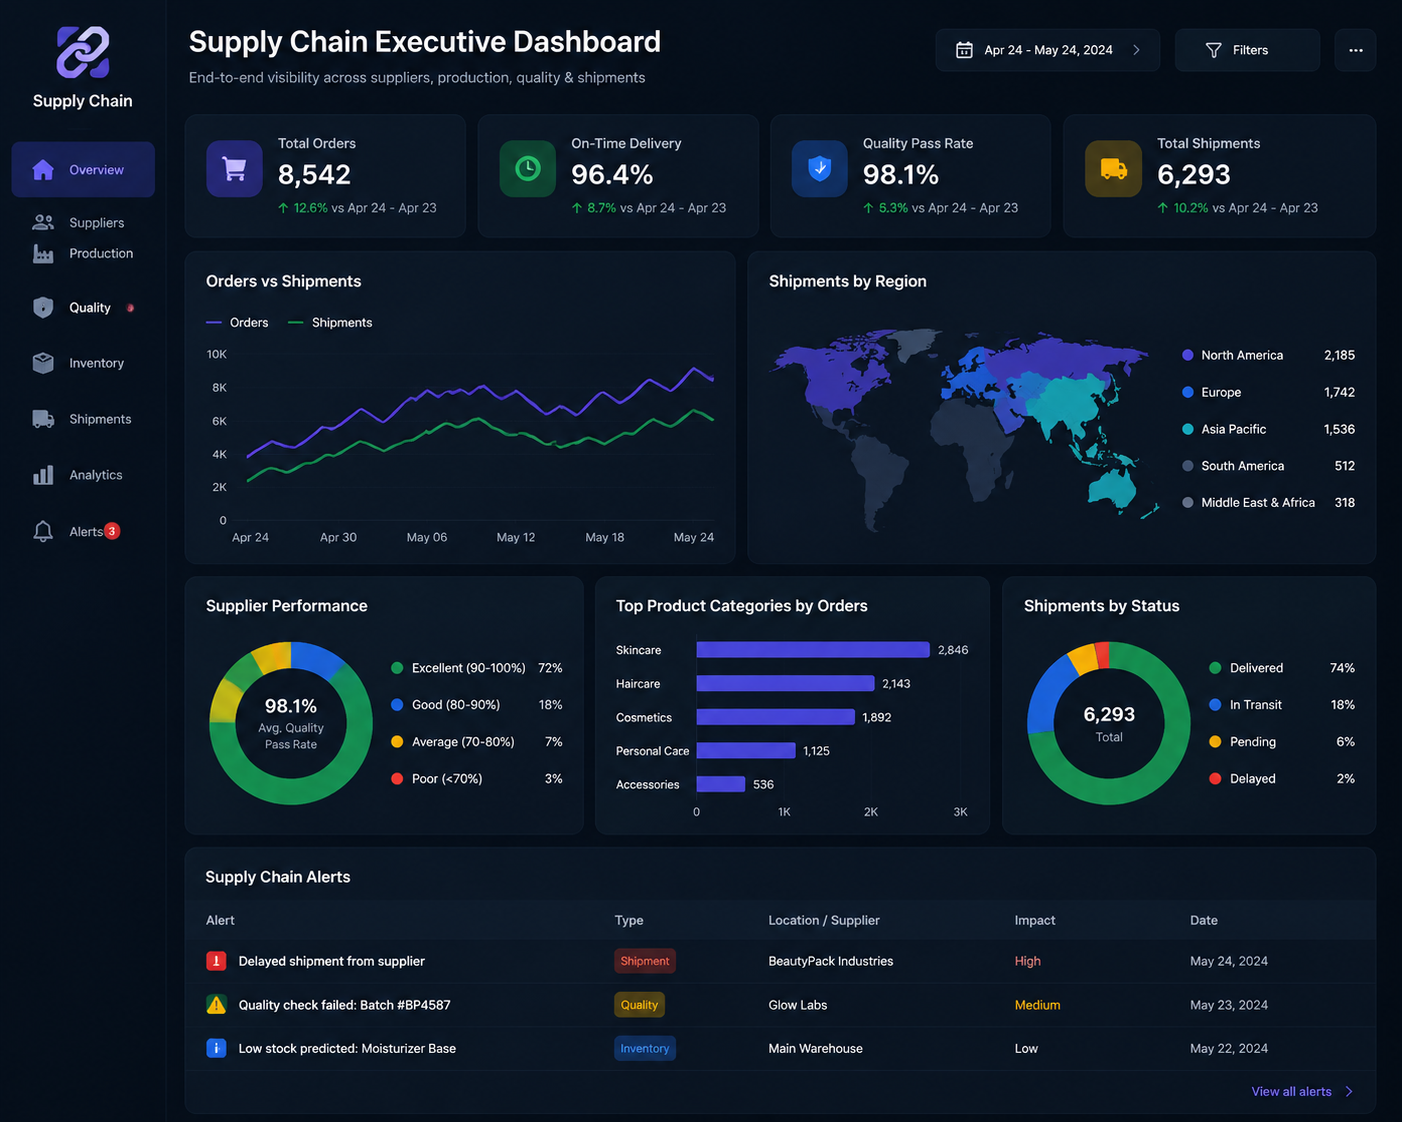
Task: Click View all alerts link
Action: tap(1292, 1092)
